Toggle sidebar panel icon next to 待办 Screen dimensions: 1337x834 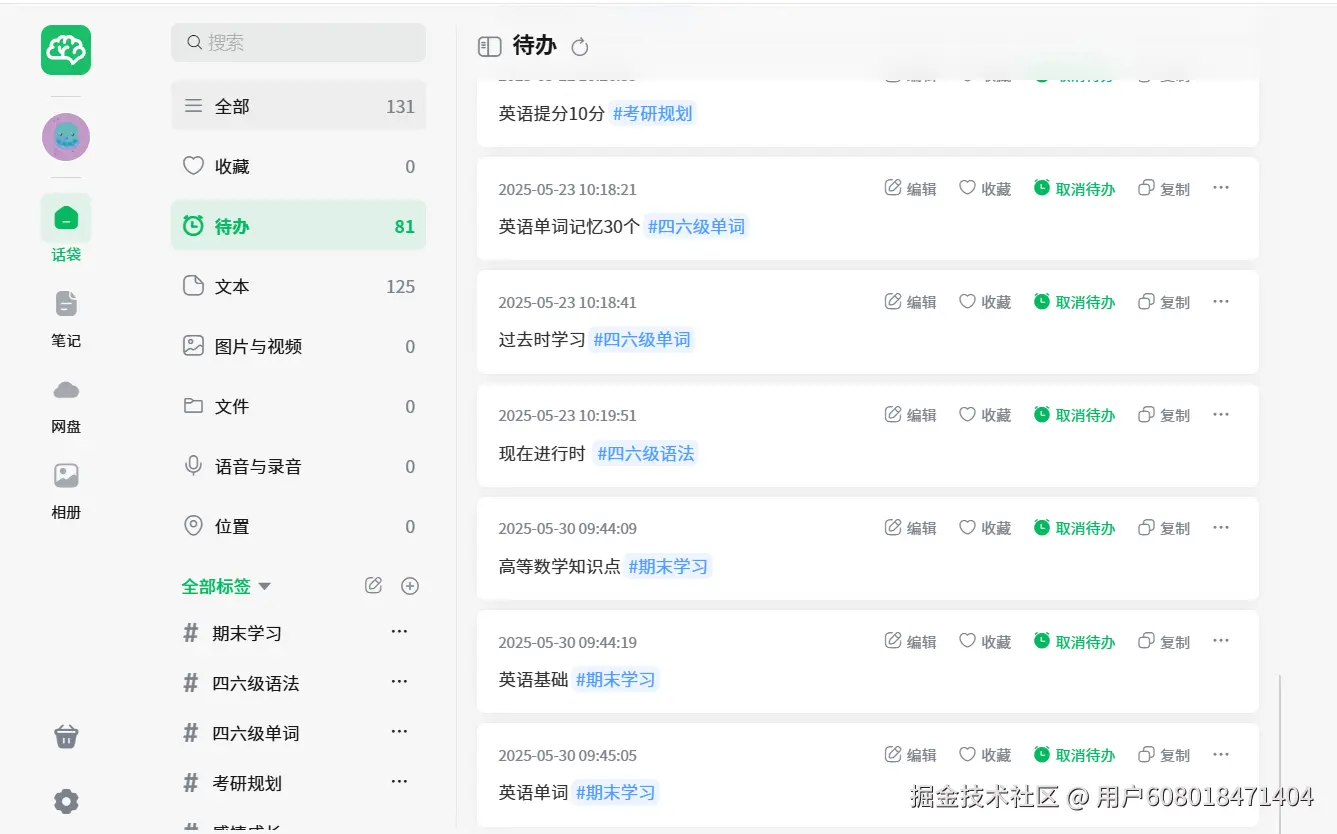(x=489, y=46)
